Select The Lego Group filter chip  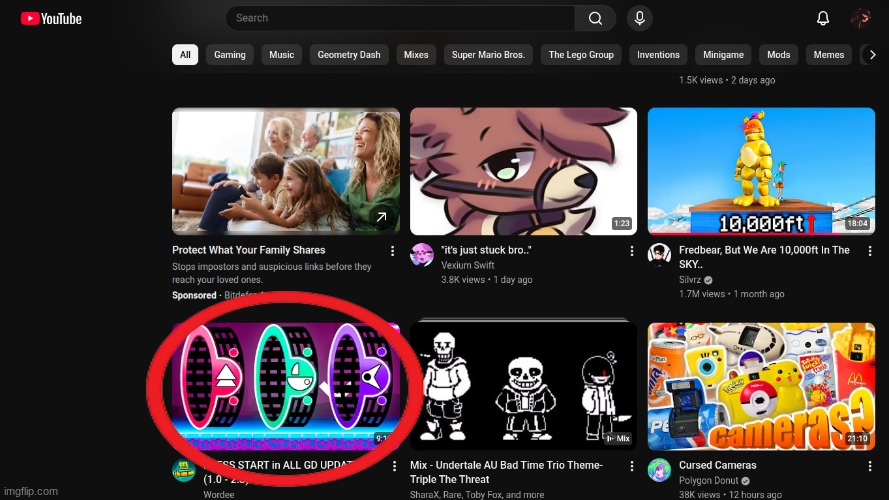(581, 55)
